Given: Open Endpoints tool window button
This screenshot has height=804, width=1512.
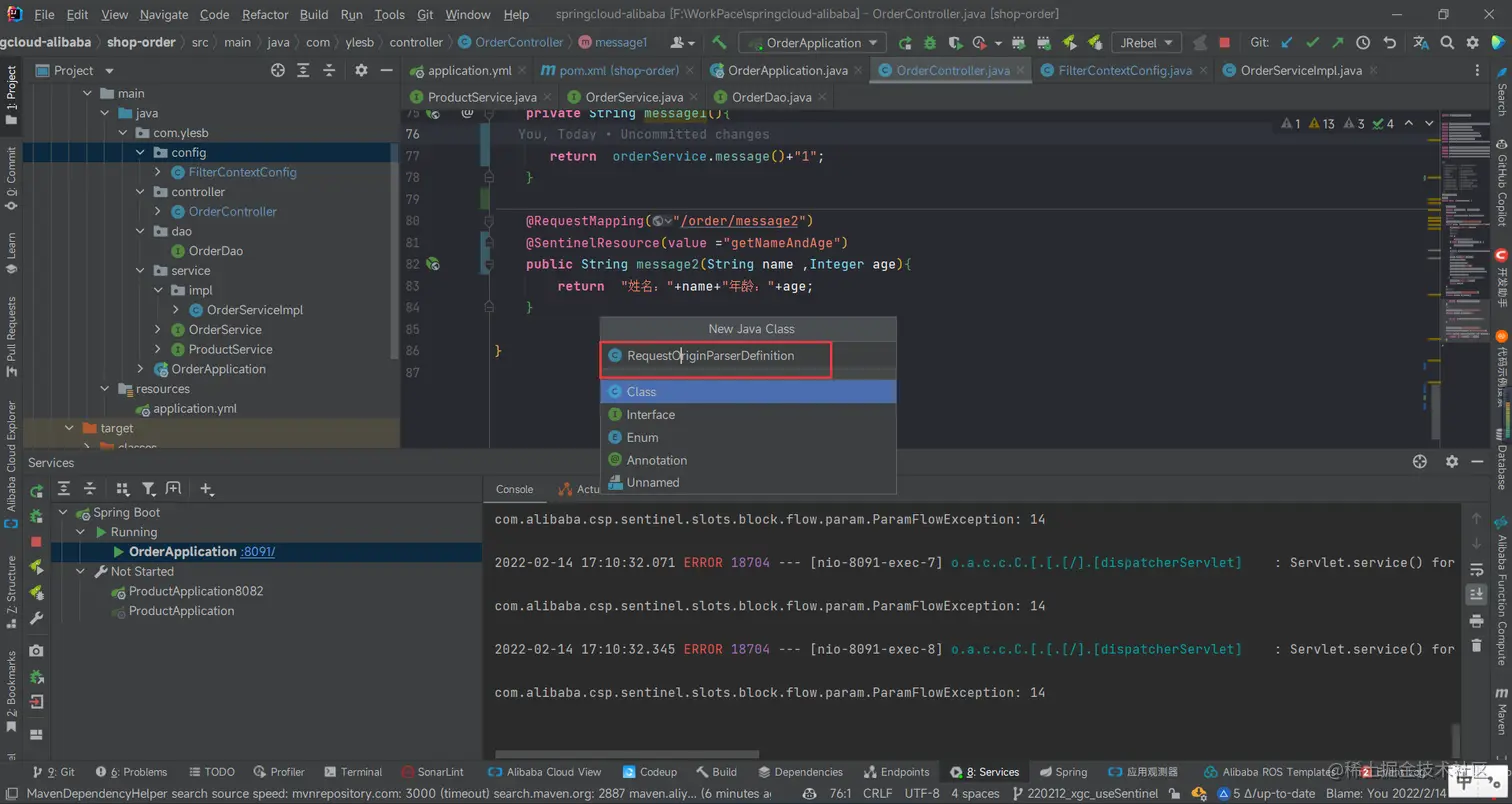Looking at the screenshot, I should pos(895,772).
